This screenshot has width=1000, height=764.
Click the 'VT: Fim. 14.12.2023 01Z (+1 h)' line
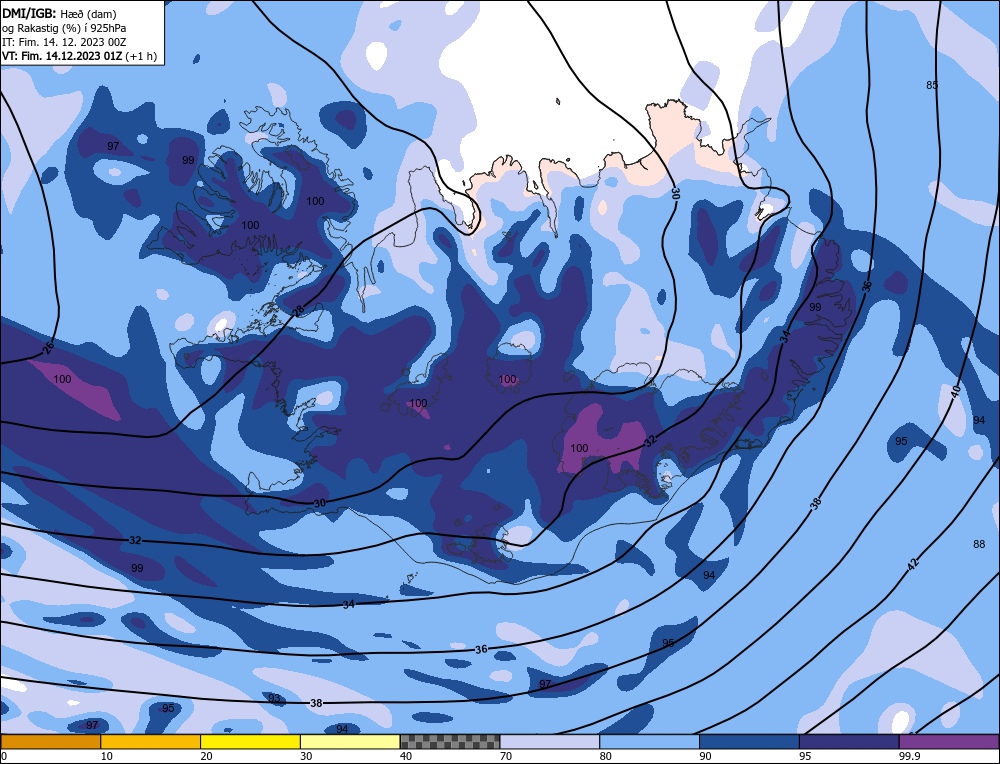80,56
